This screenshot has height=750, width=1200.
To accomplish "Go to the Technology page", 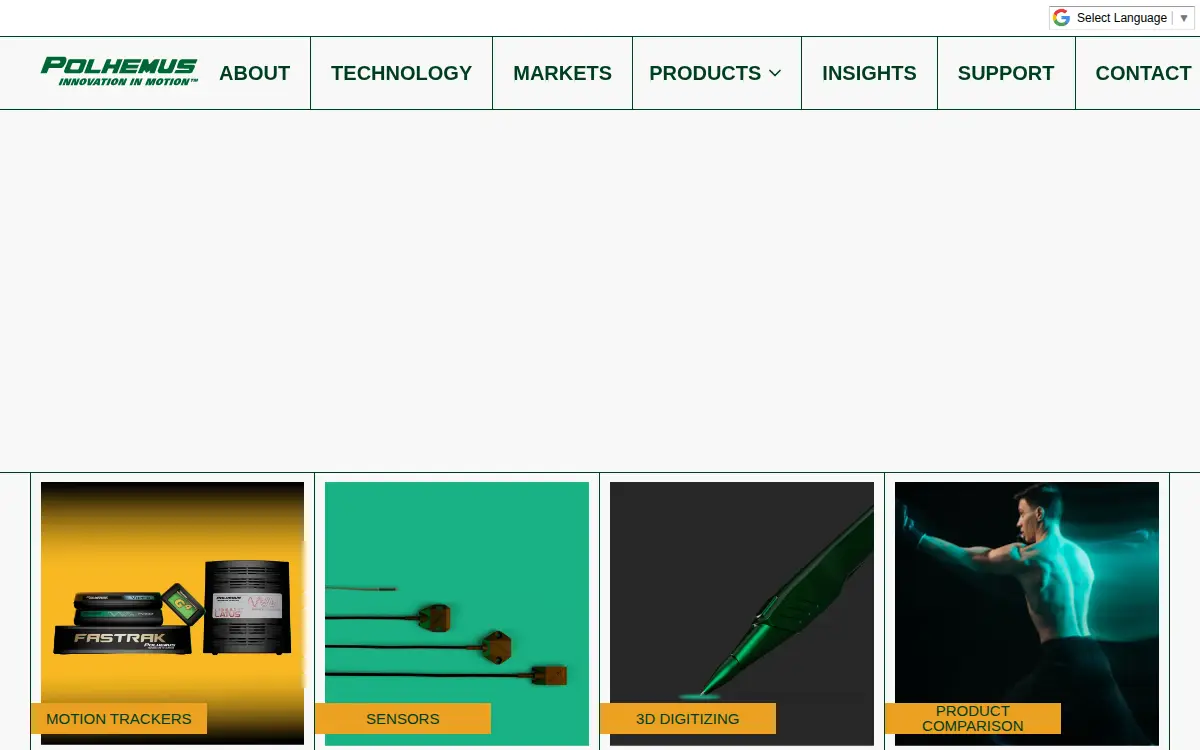I will (x=401, y=73).
